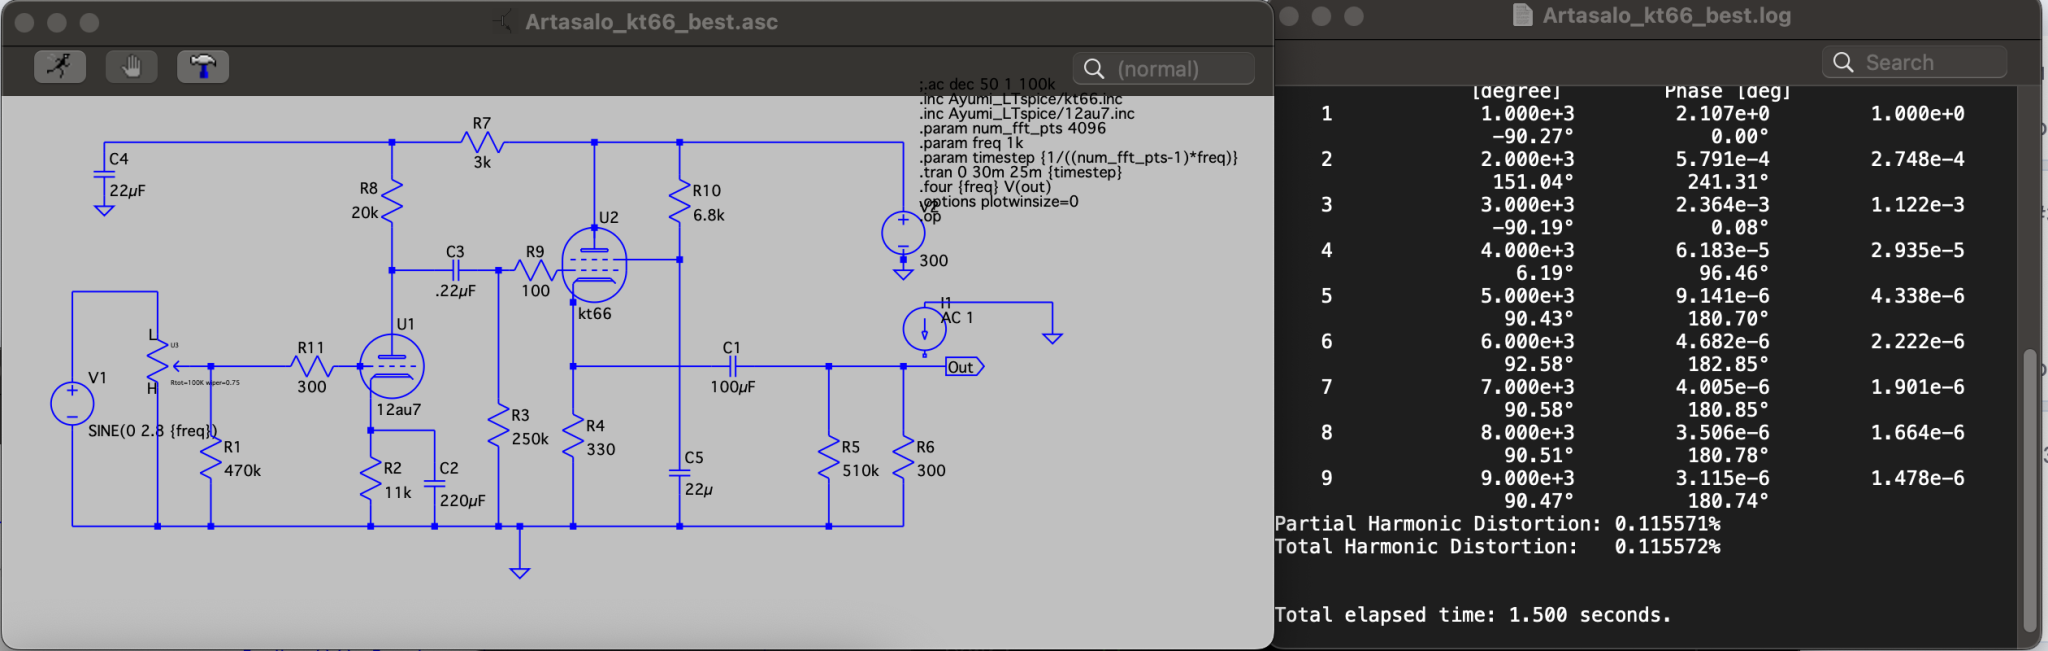Select the C1 100µF output capacitor
The width and height of the screenshot is (2048, 651).
[732, 366]
